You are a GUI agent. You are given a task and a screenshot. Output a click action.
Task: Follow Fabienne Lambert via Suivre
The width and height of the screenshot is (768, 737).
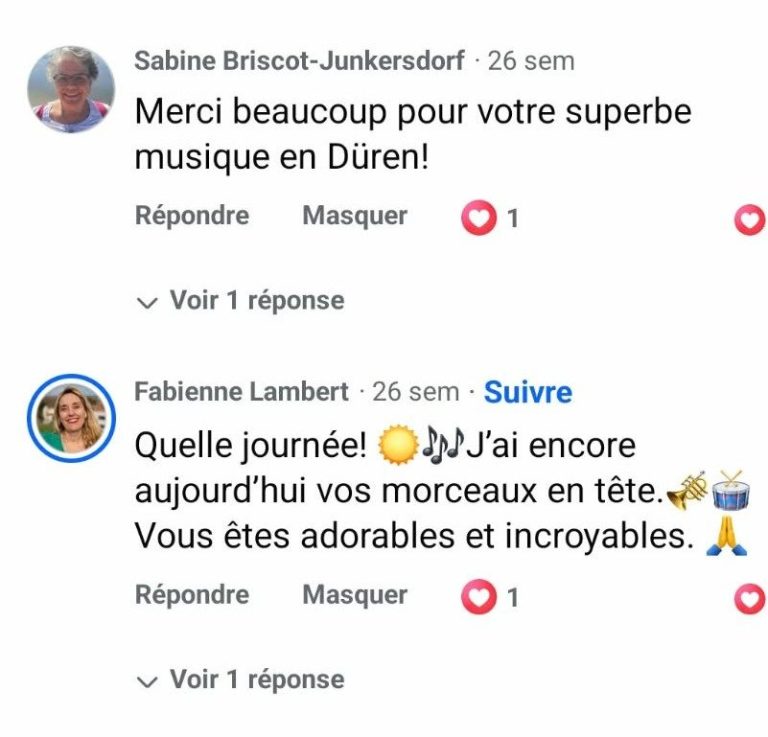pyautogui.click(x=528, y=392)
